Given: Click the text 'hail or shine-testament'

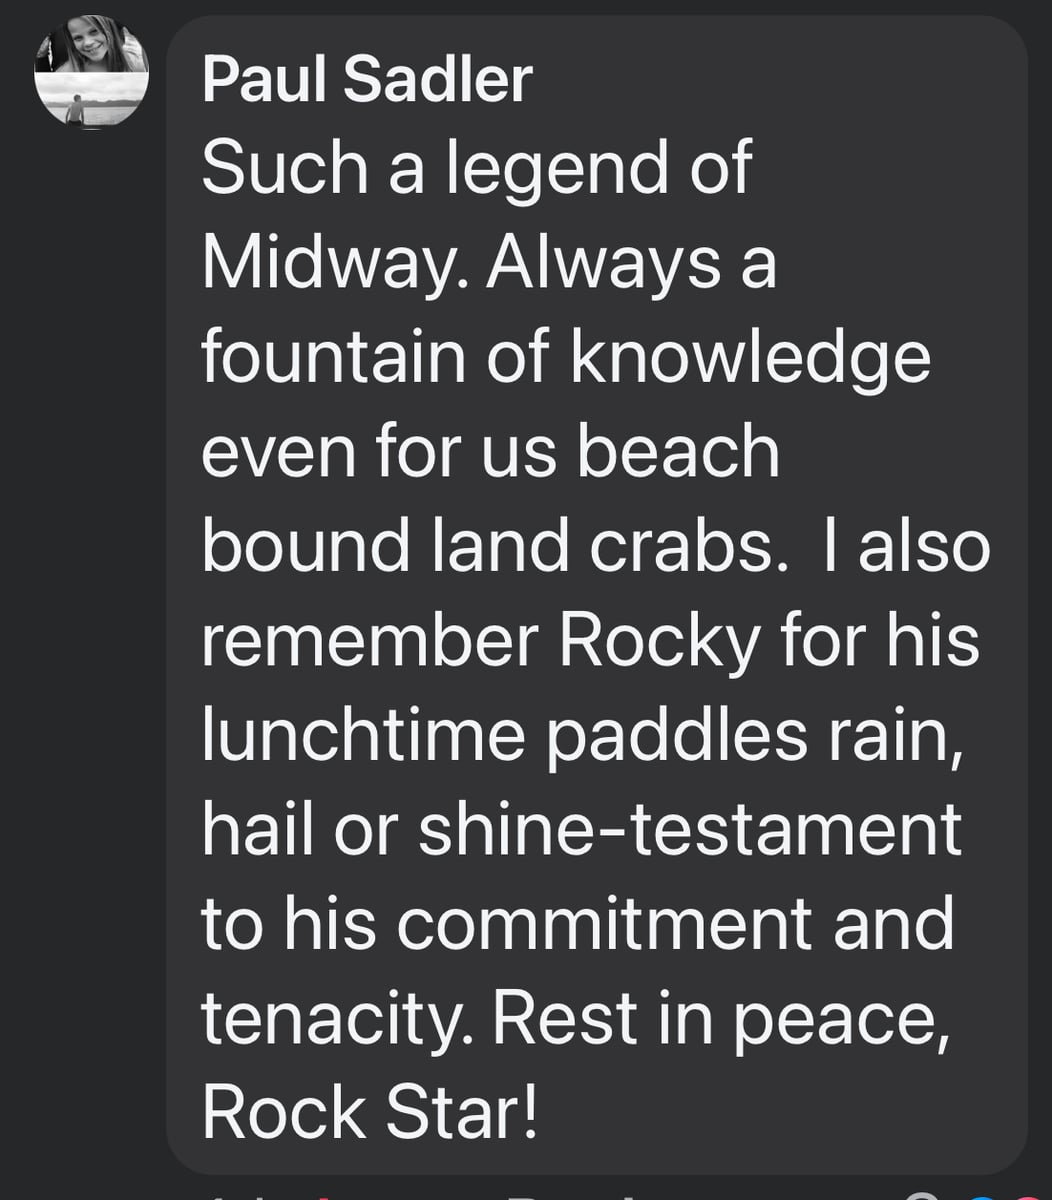Looking at the screenshot, I should [581, 832].
